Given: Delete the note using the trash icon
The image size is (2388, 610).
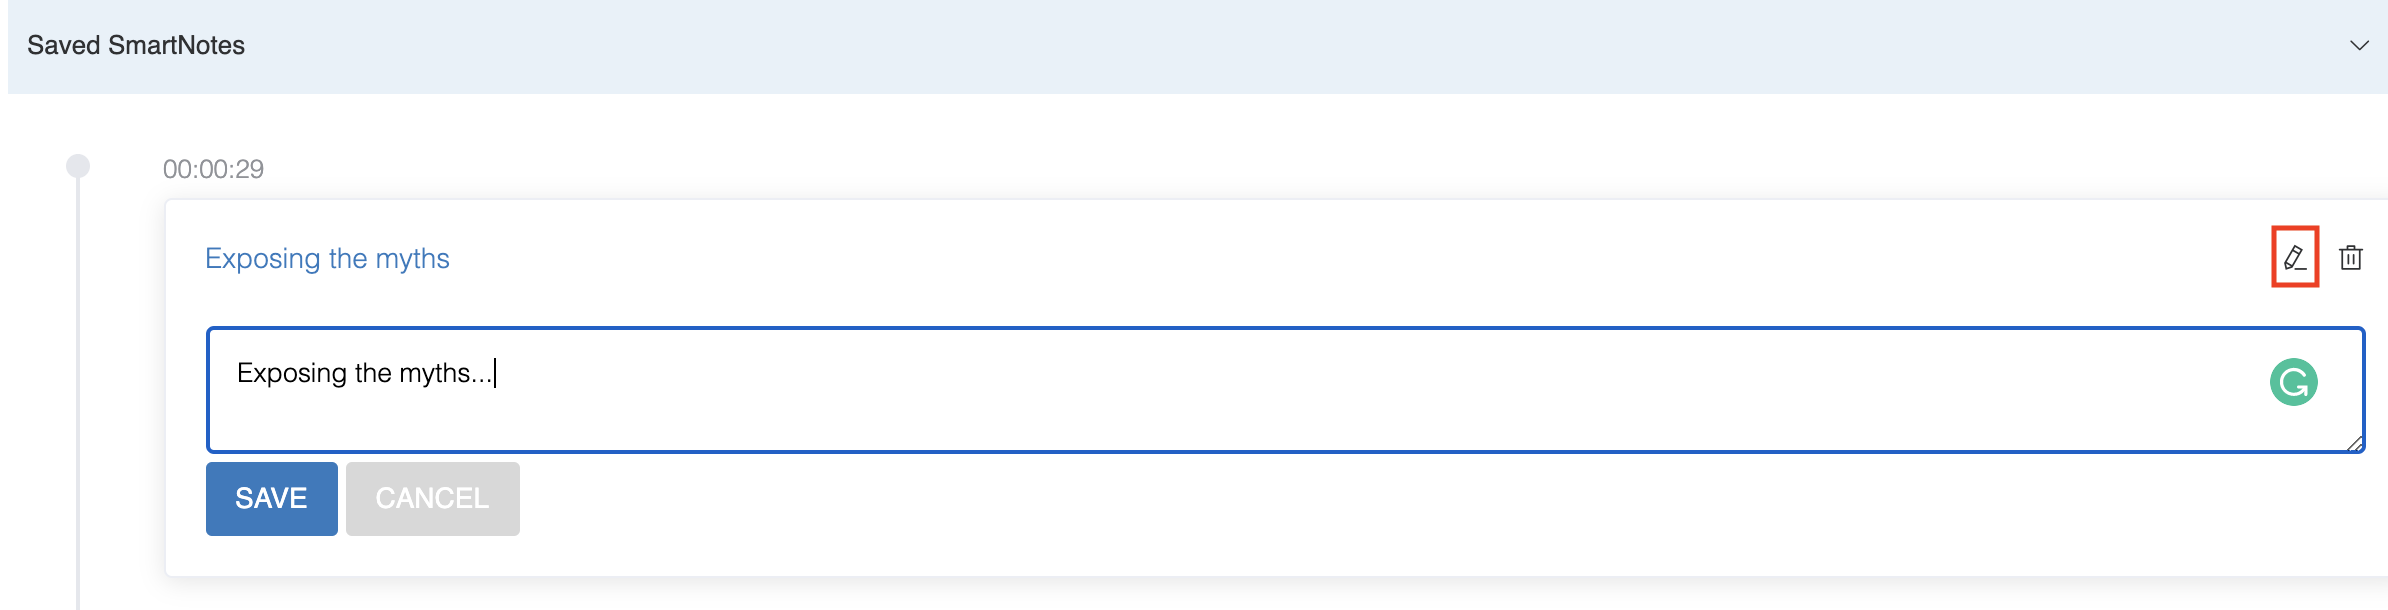Looking at the screenshot, I should [x=2351, y=258].
